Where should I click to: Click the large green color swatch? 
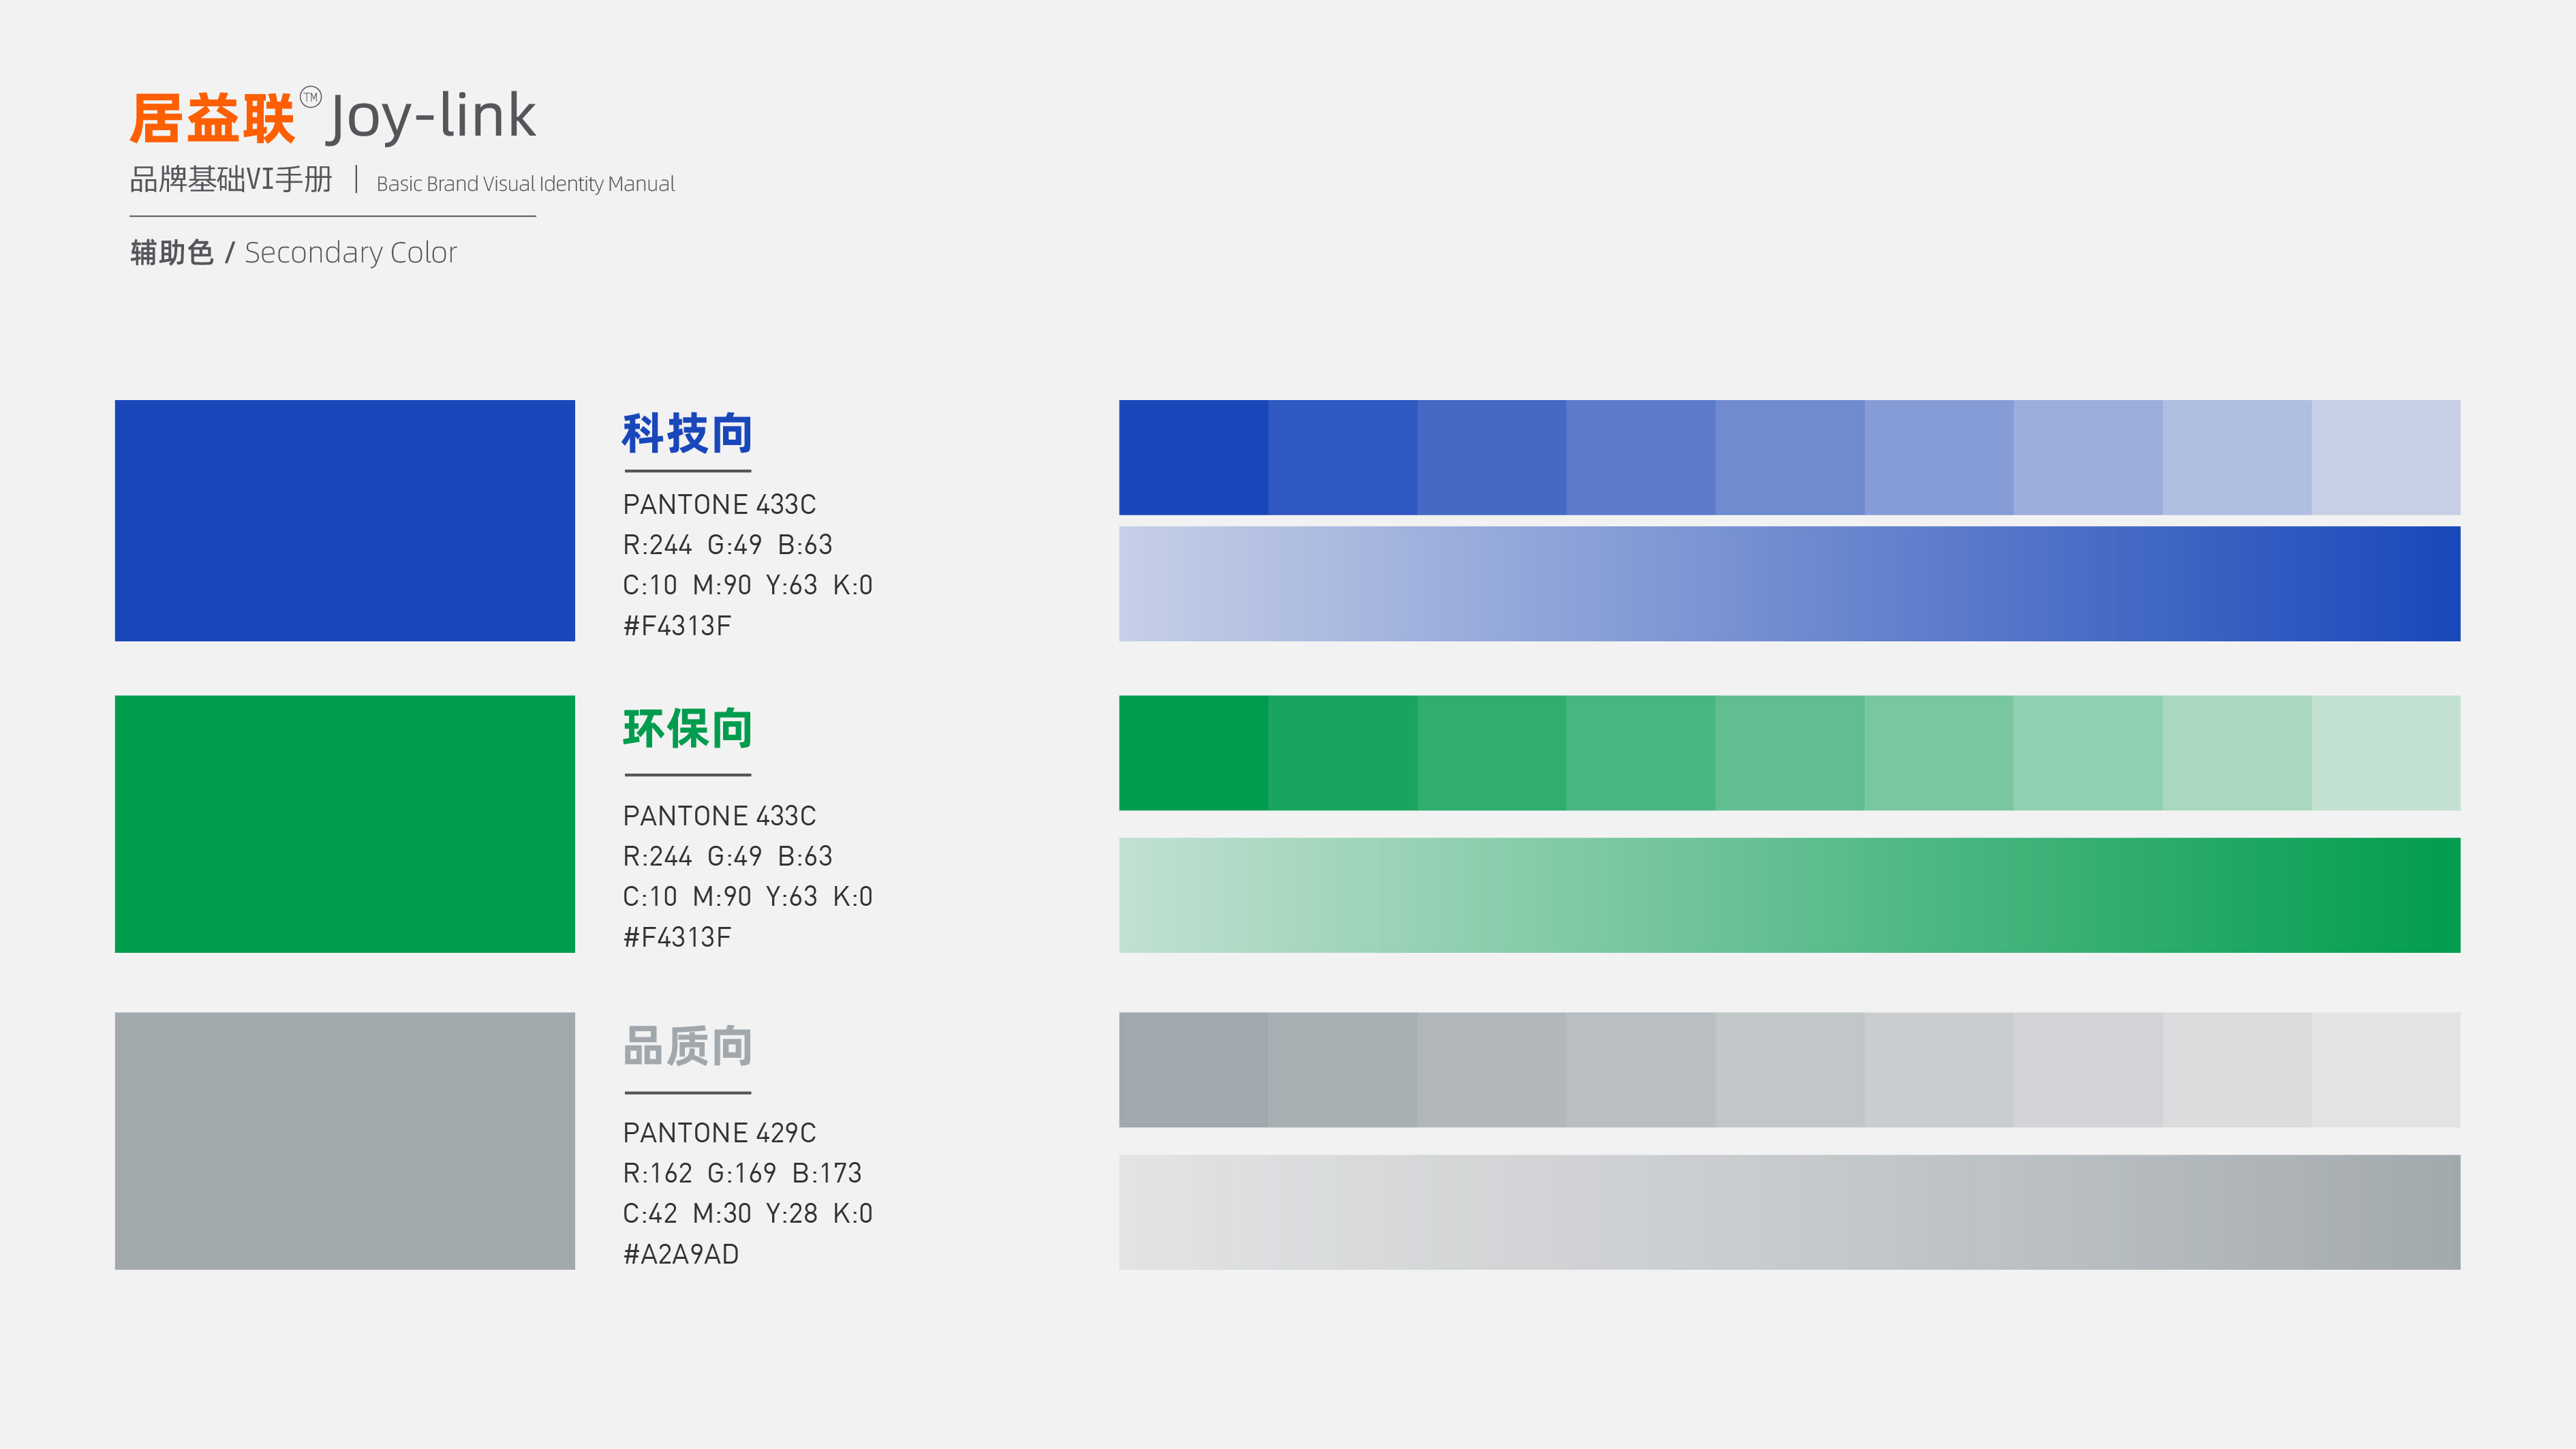click(x=344, y=823)
